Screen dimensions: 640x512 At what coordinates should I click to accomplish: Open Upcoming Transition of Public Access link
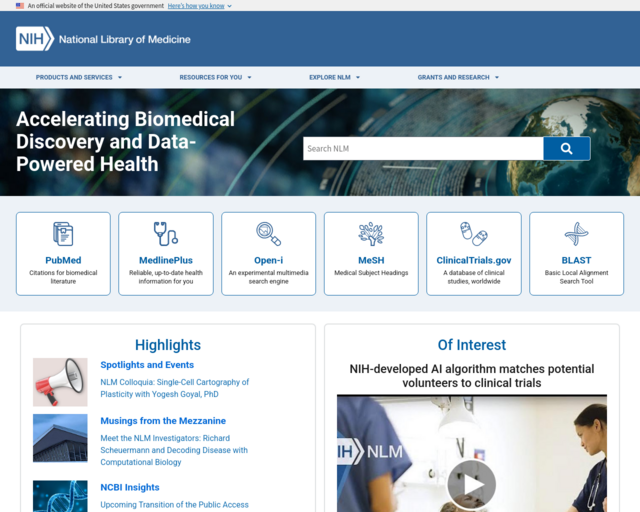pyautogui.click(x=174, y=505)
